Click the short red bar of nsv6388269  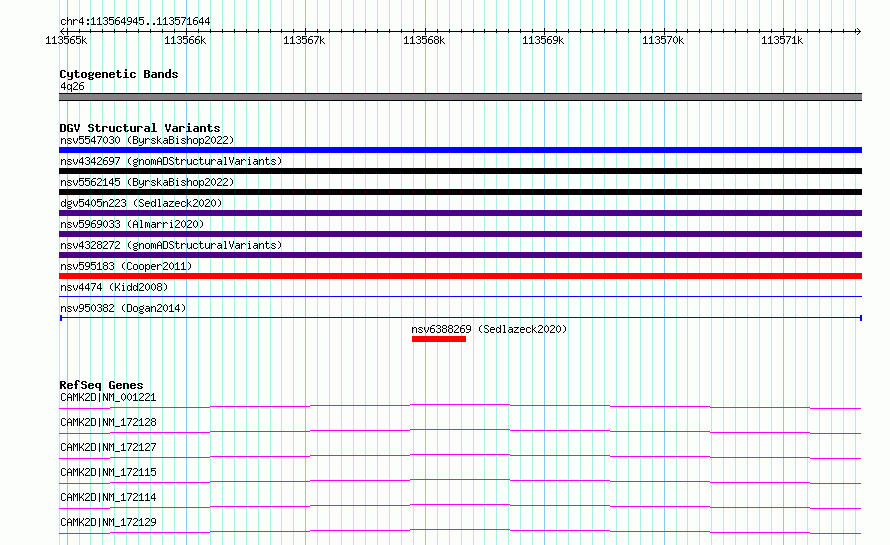[439, 339]
